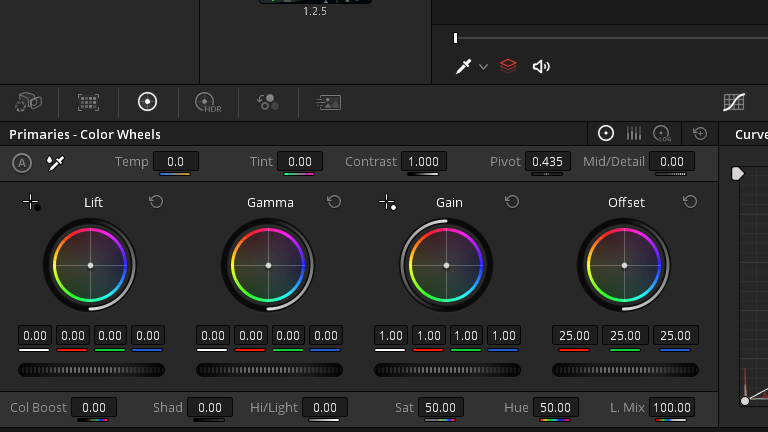Screen dimensions: 768x432
Task: Select the Offset blue value field
Action: pyautogui.click(x=675, y=336)
